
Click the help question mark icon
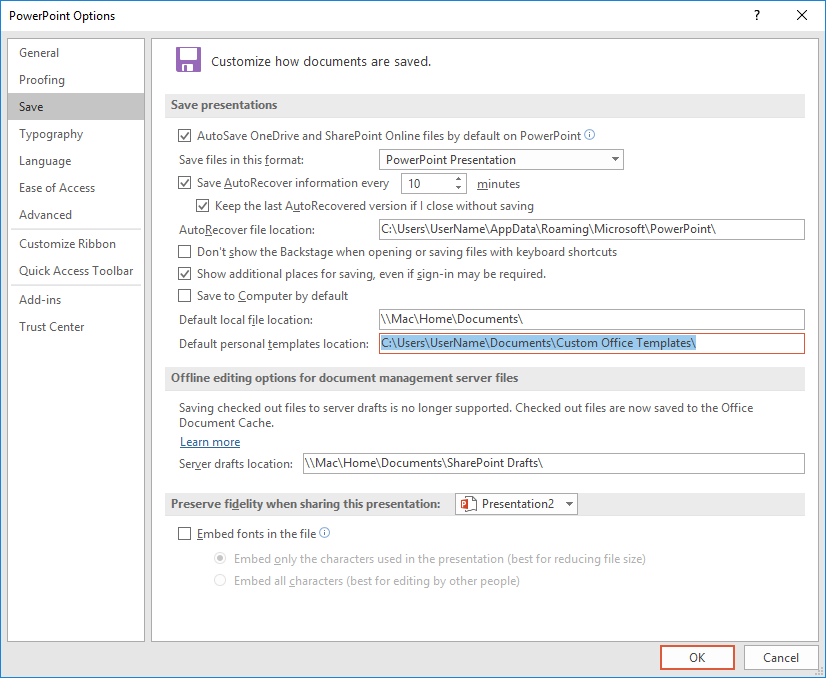click(757, 15)
